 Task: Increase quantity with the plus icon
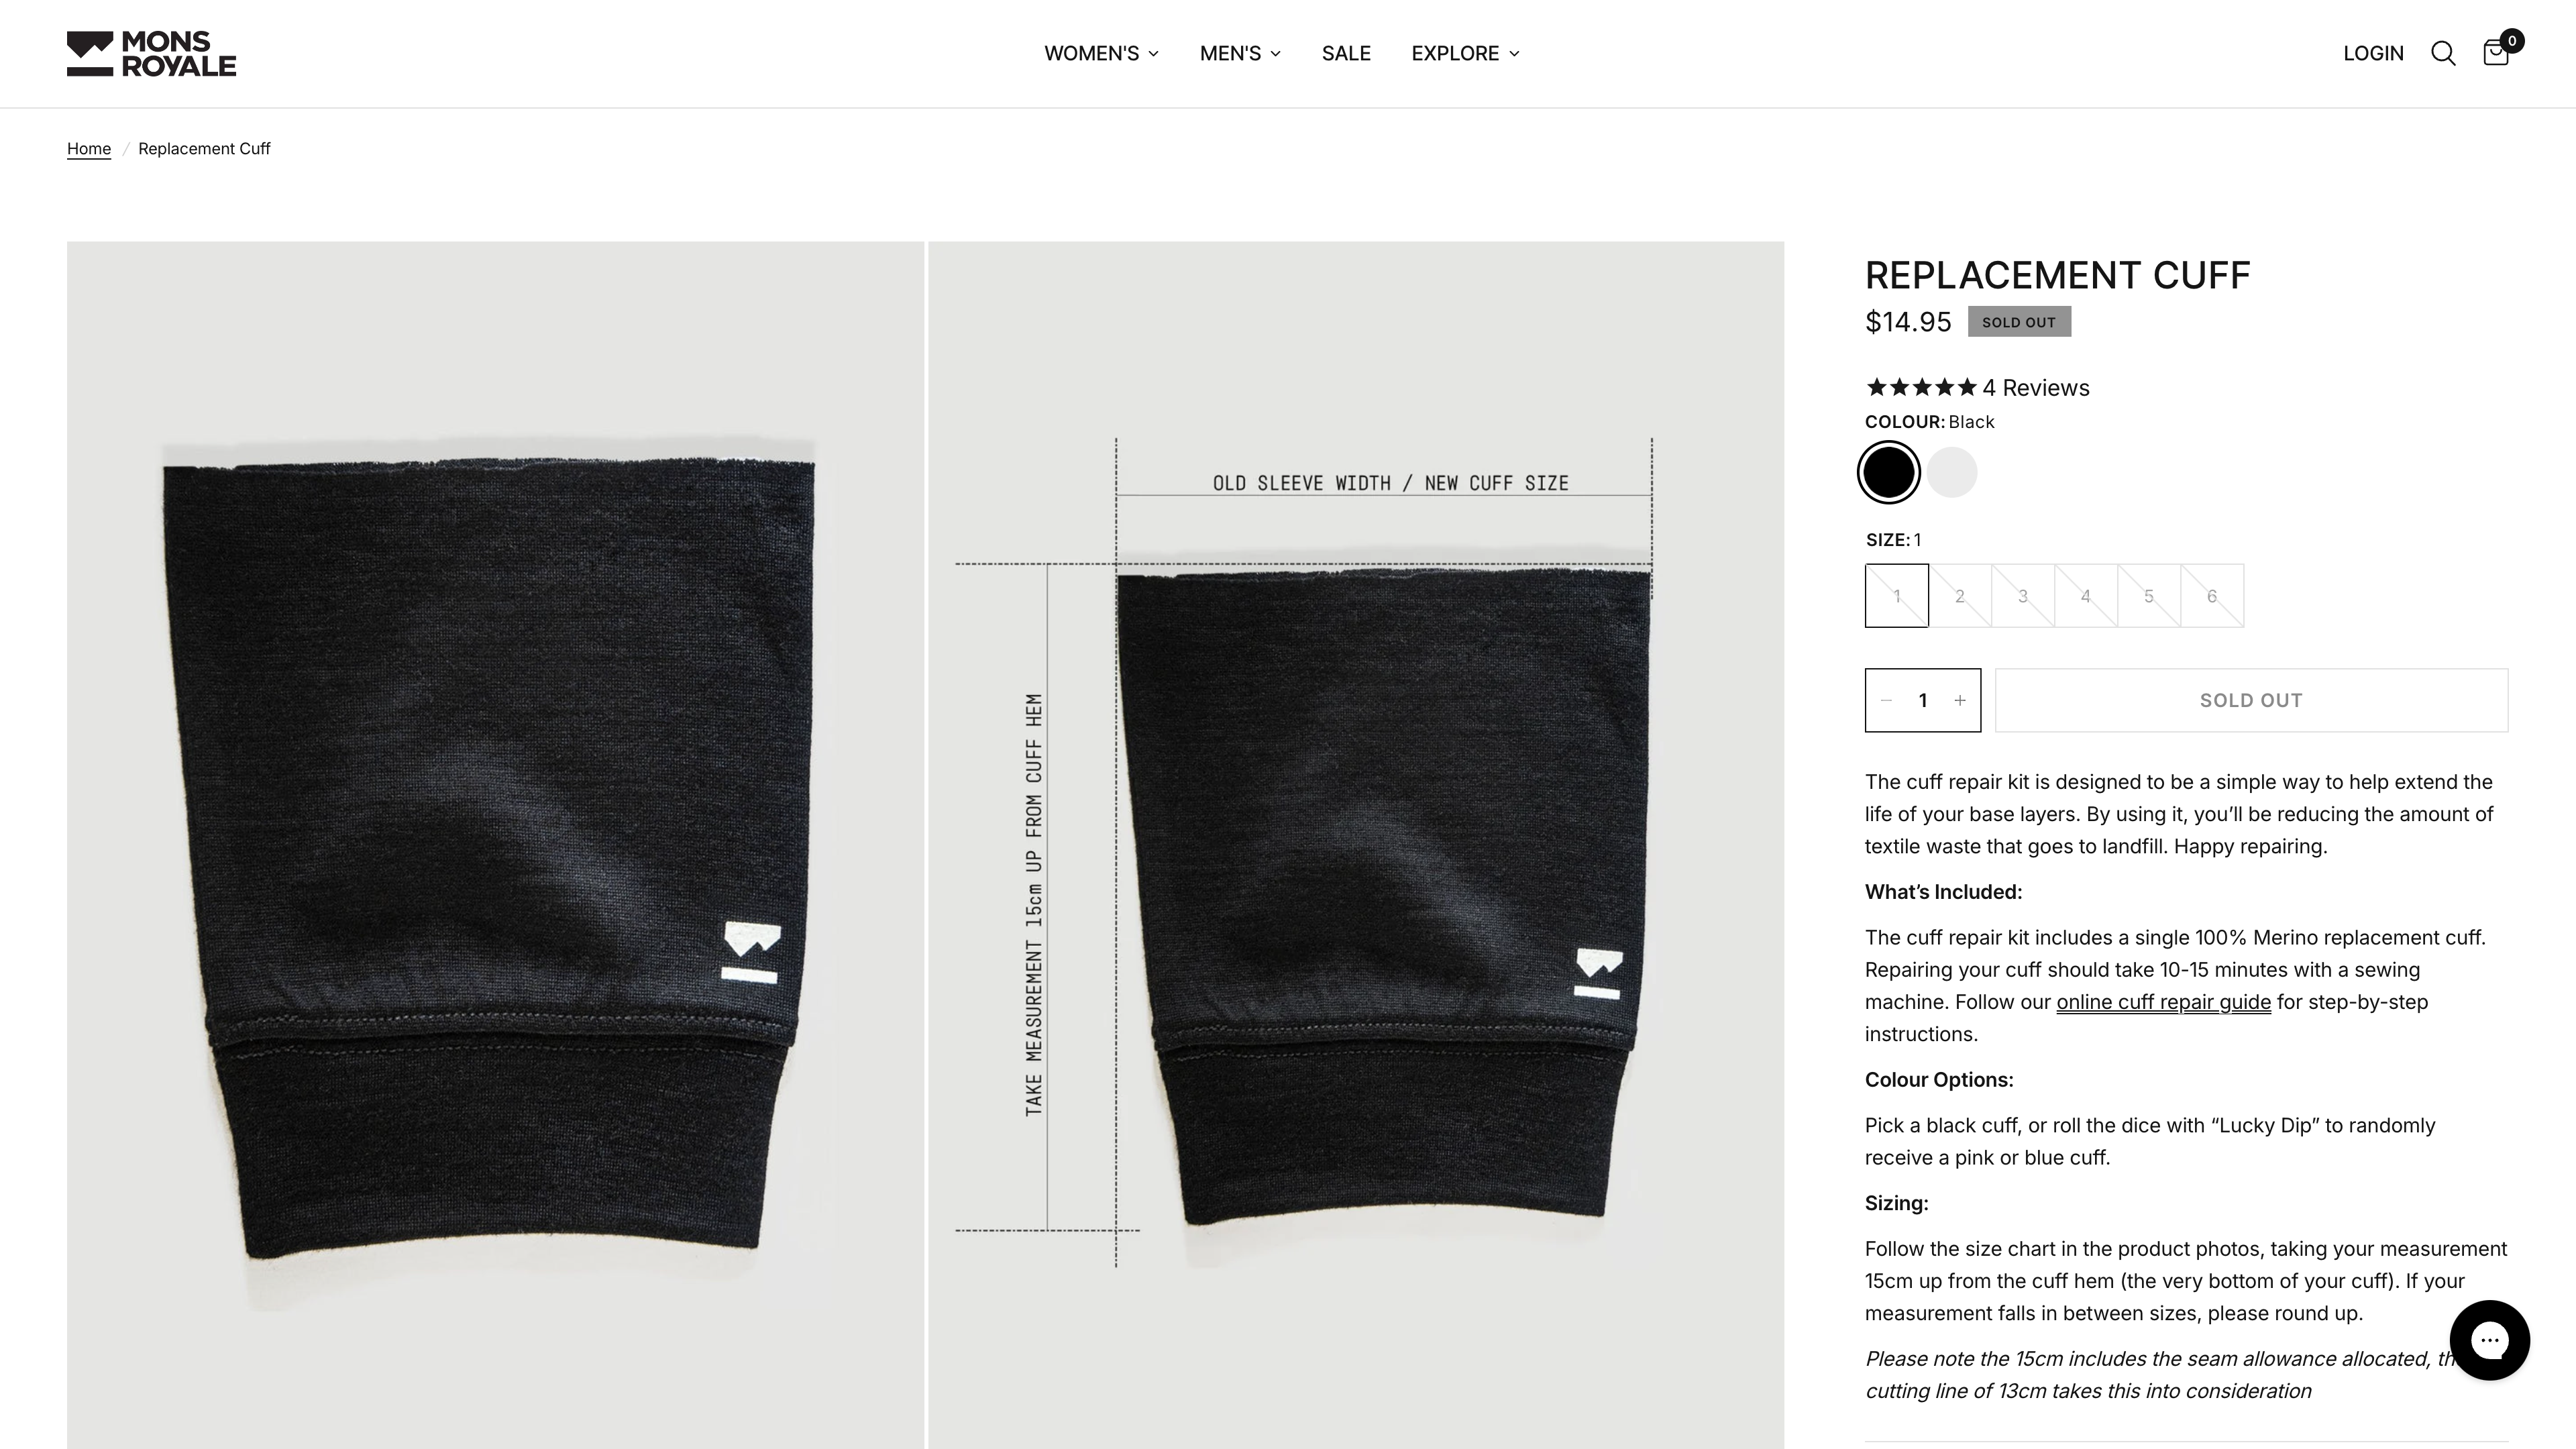(x=1960, y=700)
